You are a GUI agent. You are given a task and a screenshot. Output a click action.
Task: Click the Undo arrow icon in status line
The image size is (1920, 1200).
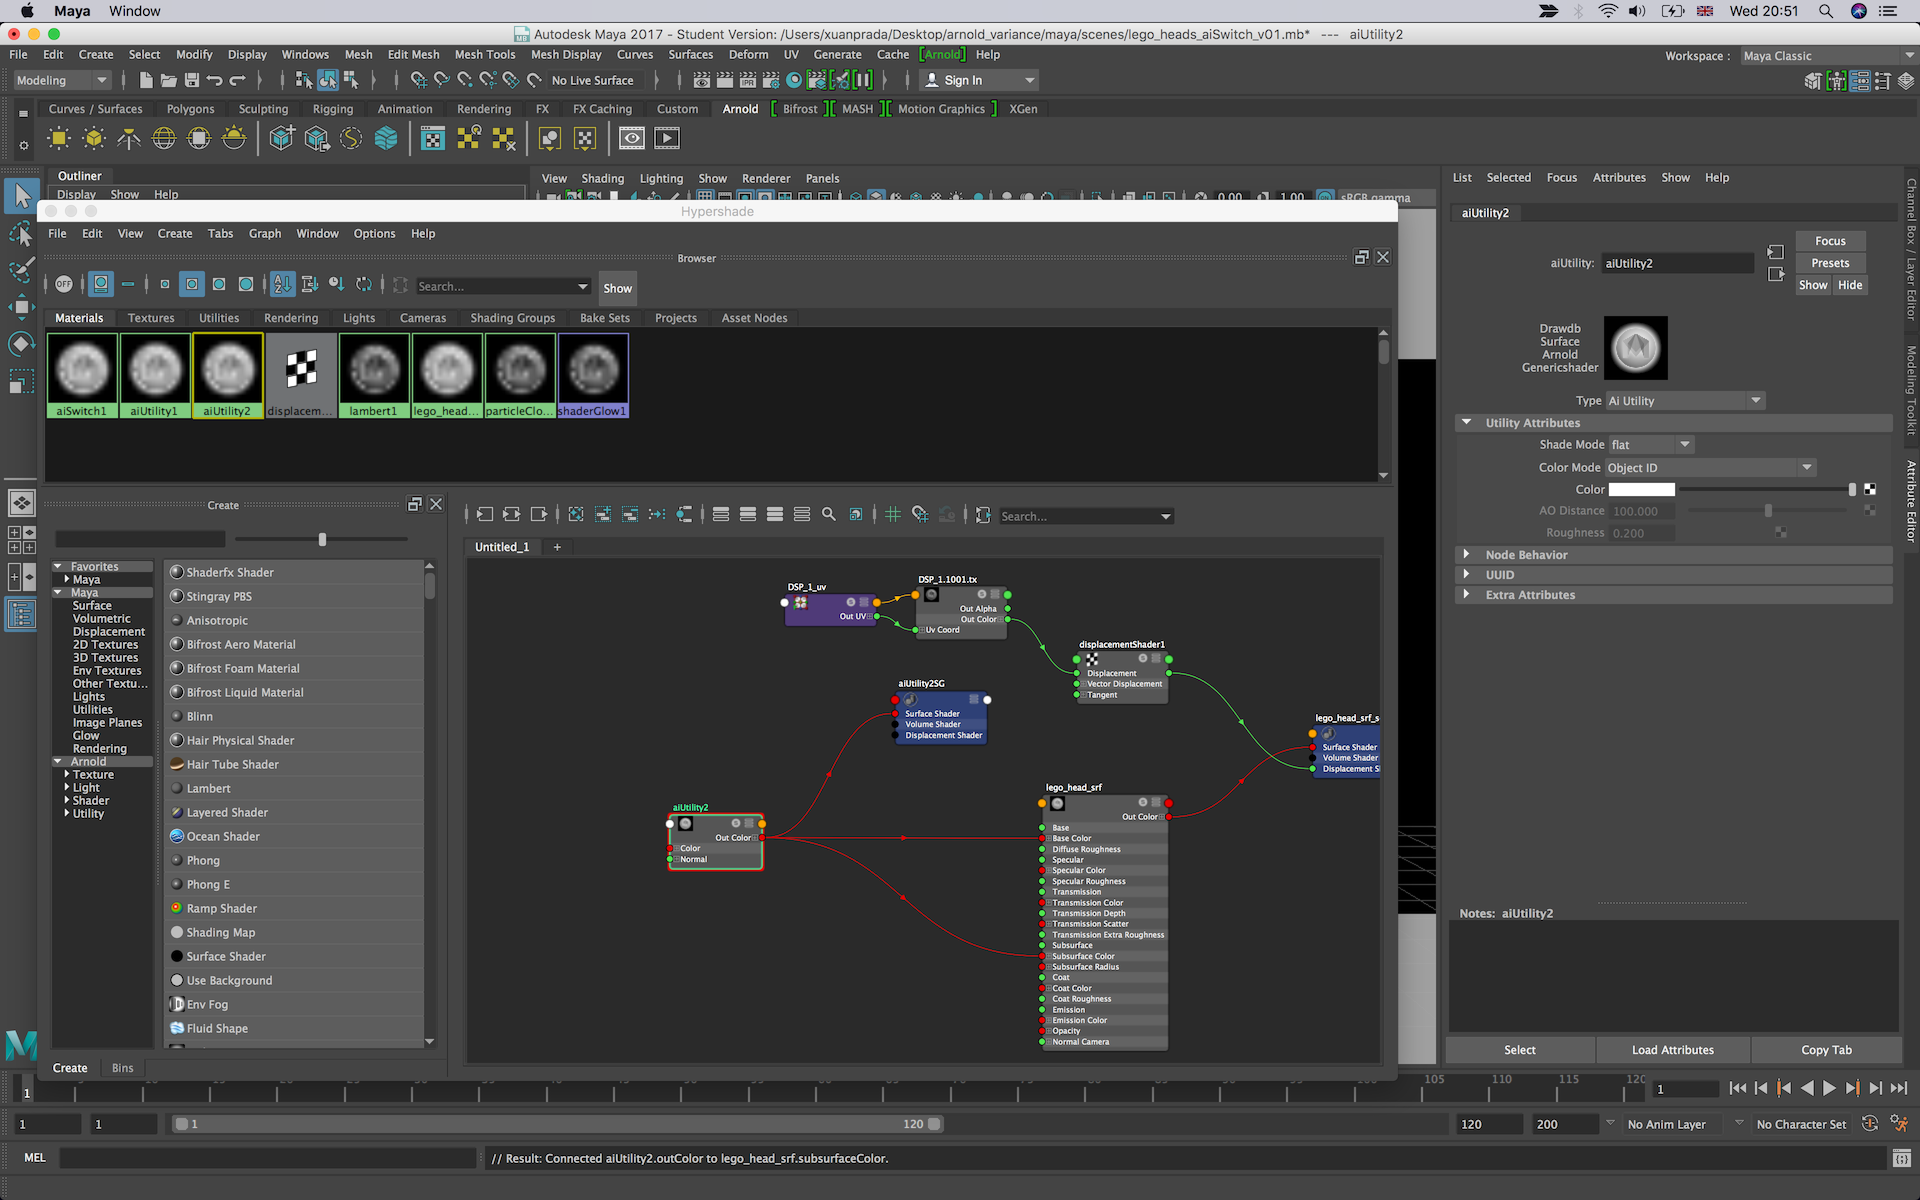215,80
